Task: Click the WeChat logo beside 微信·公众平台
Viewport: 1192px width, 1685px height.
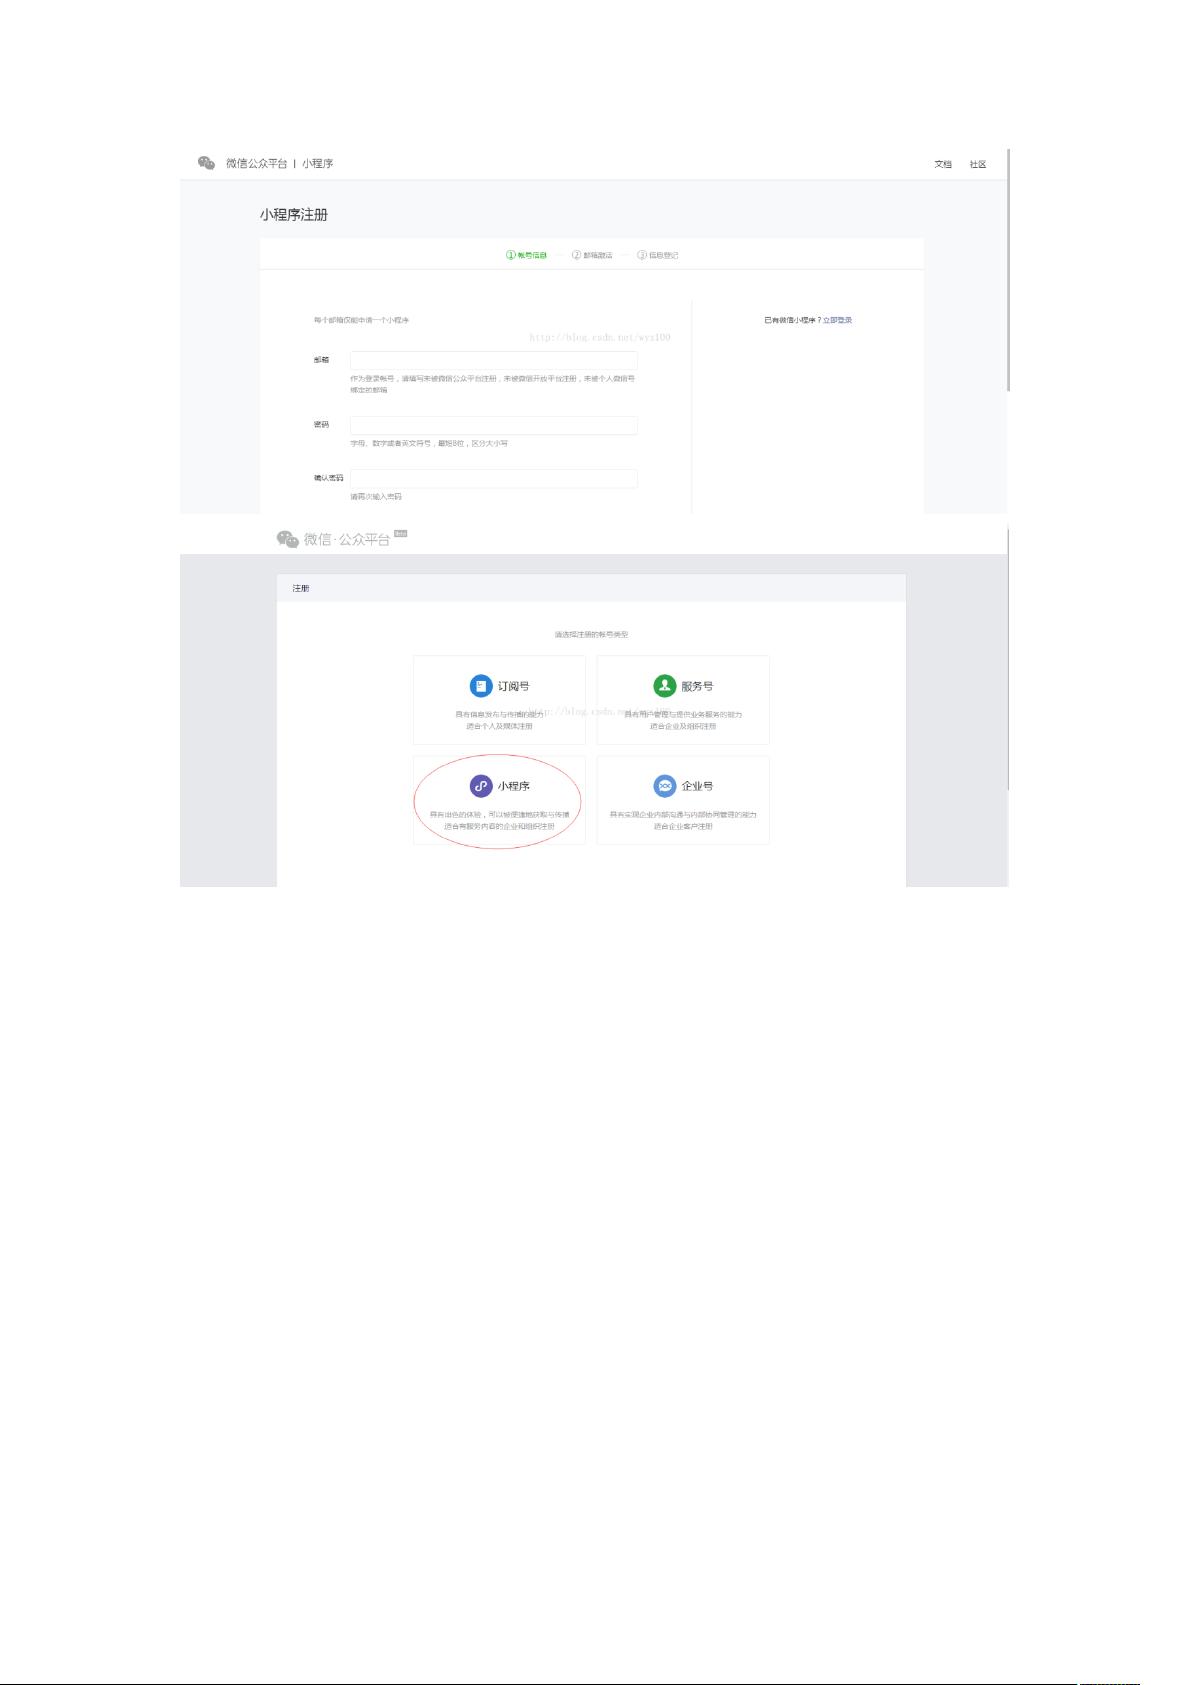Action: point(288,539)
